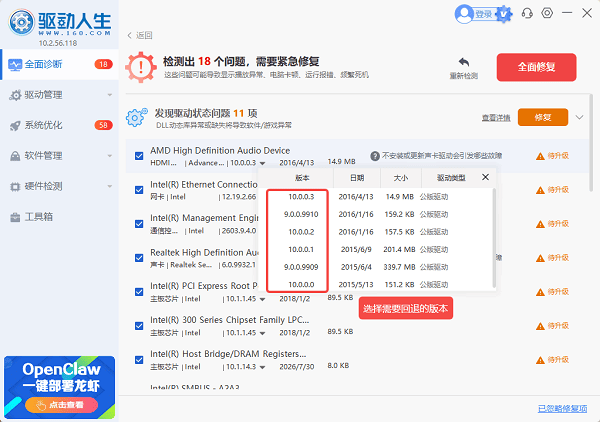Expand 硬件检测 submenu arrow
This screenshot has width=600, height=422.
110,186
